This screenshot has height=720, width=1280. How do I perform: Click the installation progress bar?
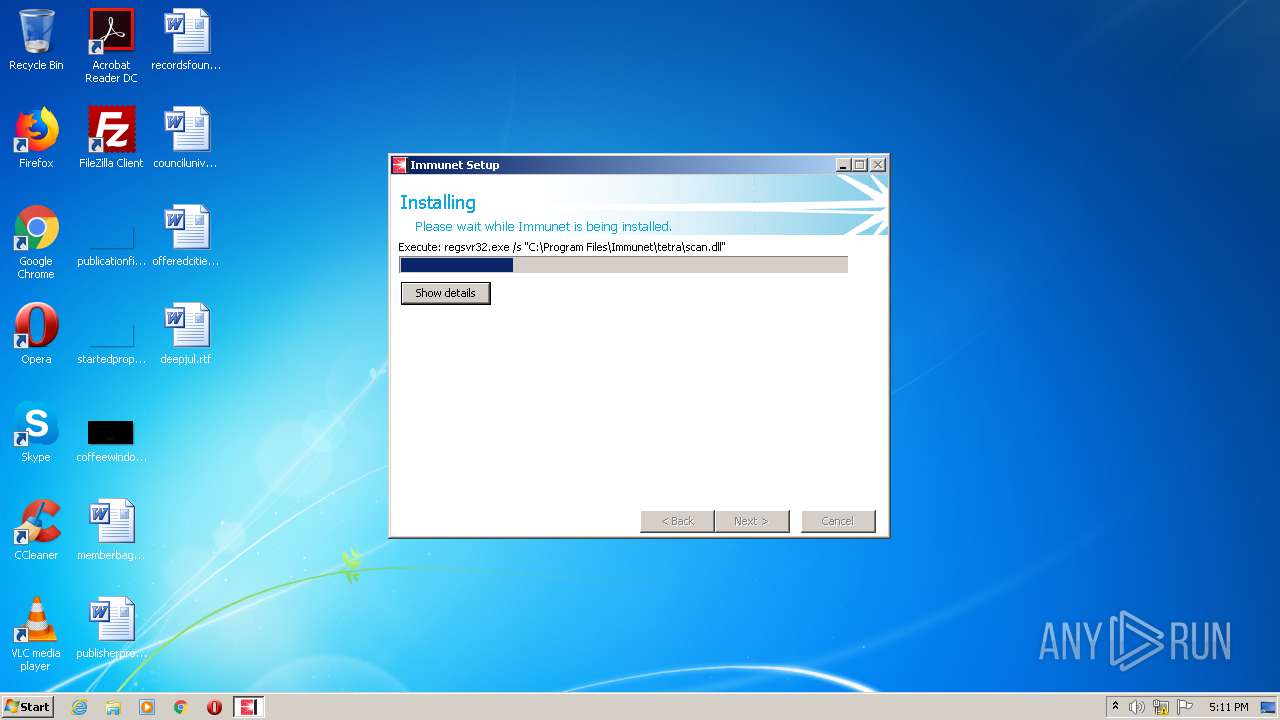[x=623, y=265]
